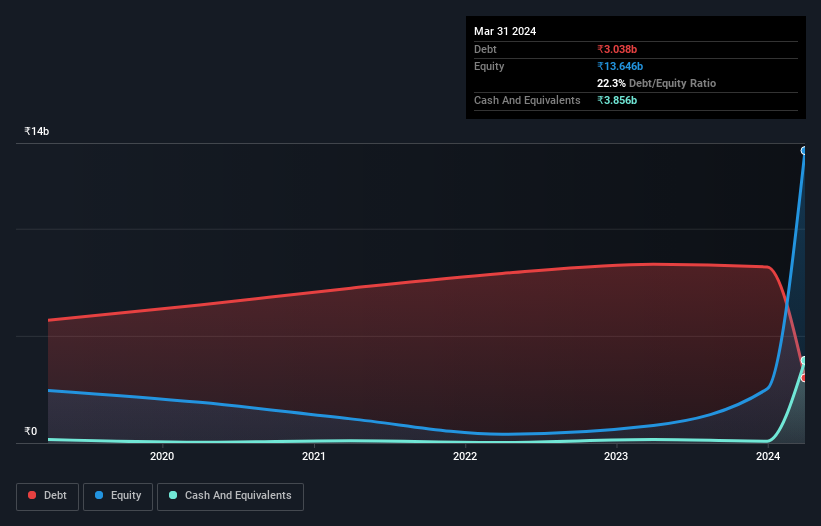This screenshot has width=821, height=526.
Task: Click Cash And Equivalents label in tooltip
Action: [527, 100]
